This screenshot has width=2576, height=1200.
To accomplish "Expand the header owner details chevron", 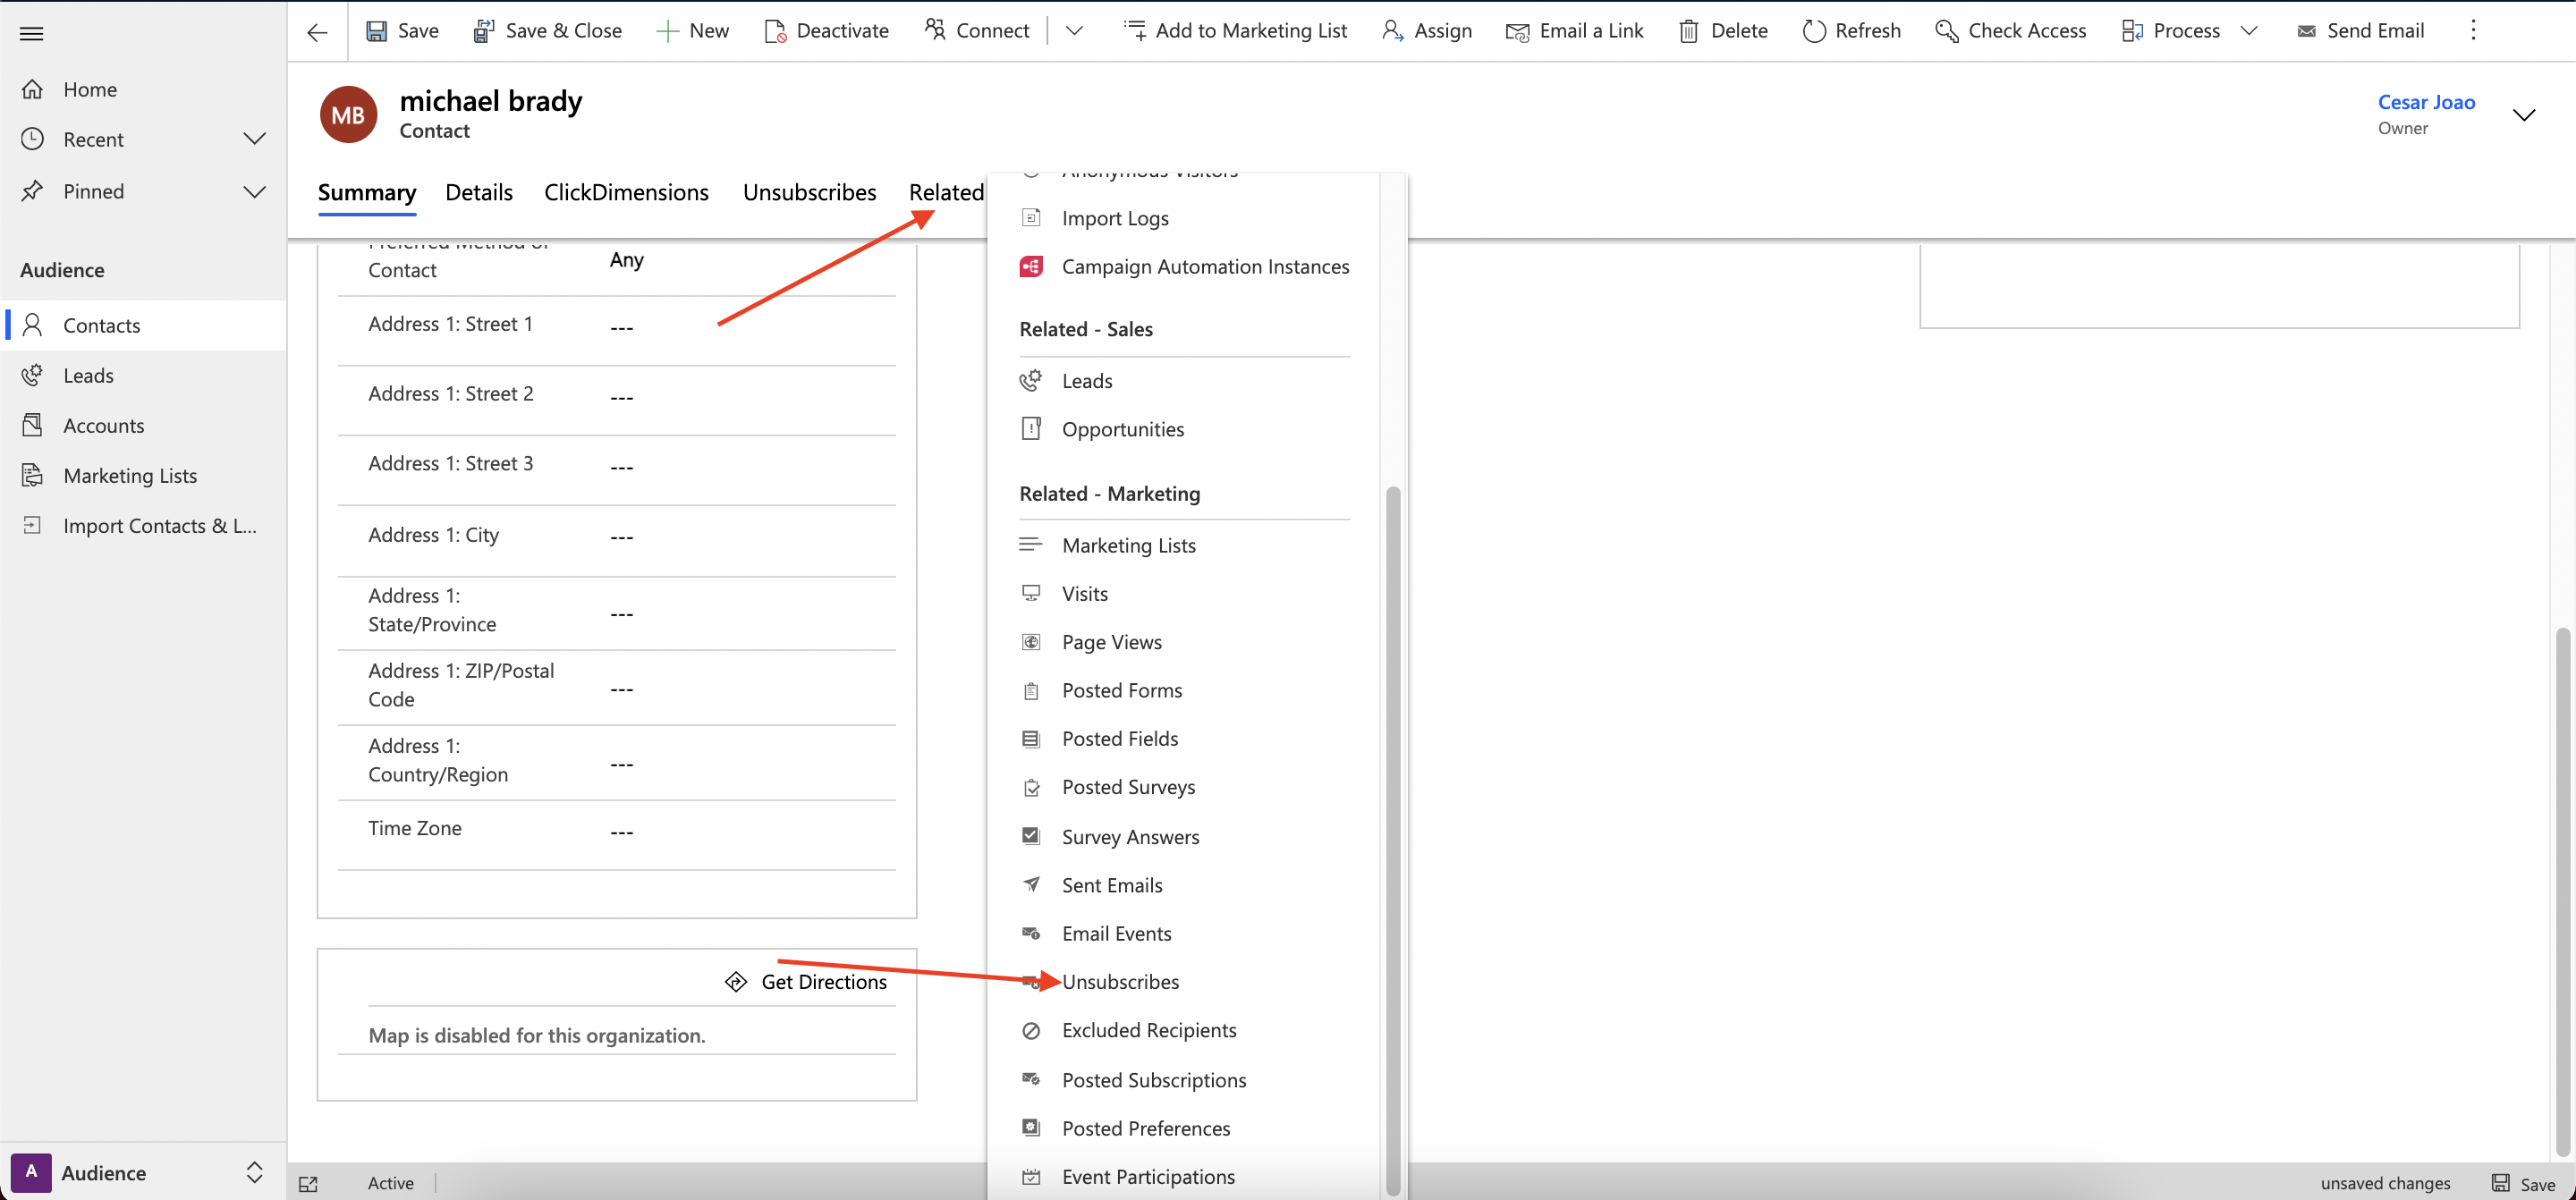I will point(2523,114).
